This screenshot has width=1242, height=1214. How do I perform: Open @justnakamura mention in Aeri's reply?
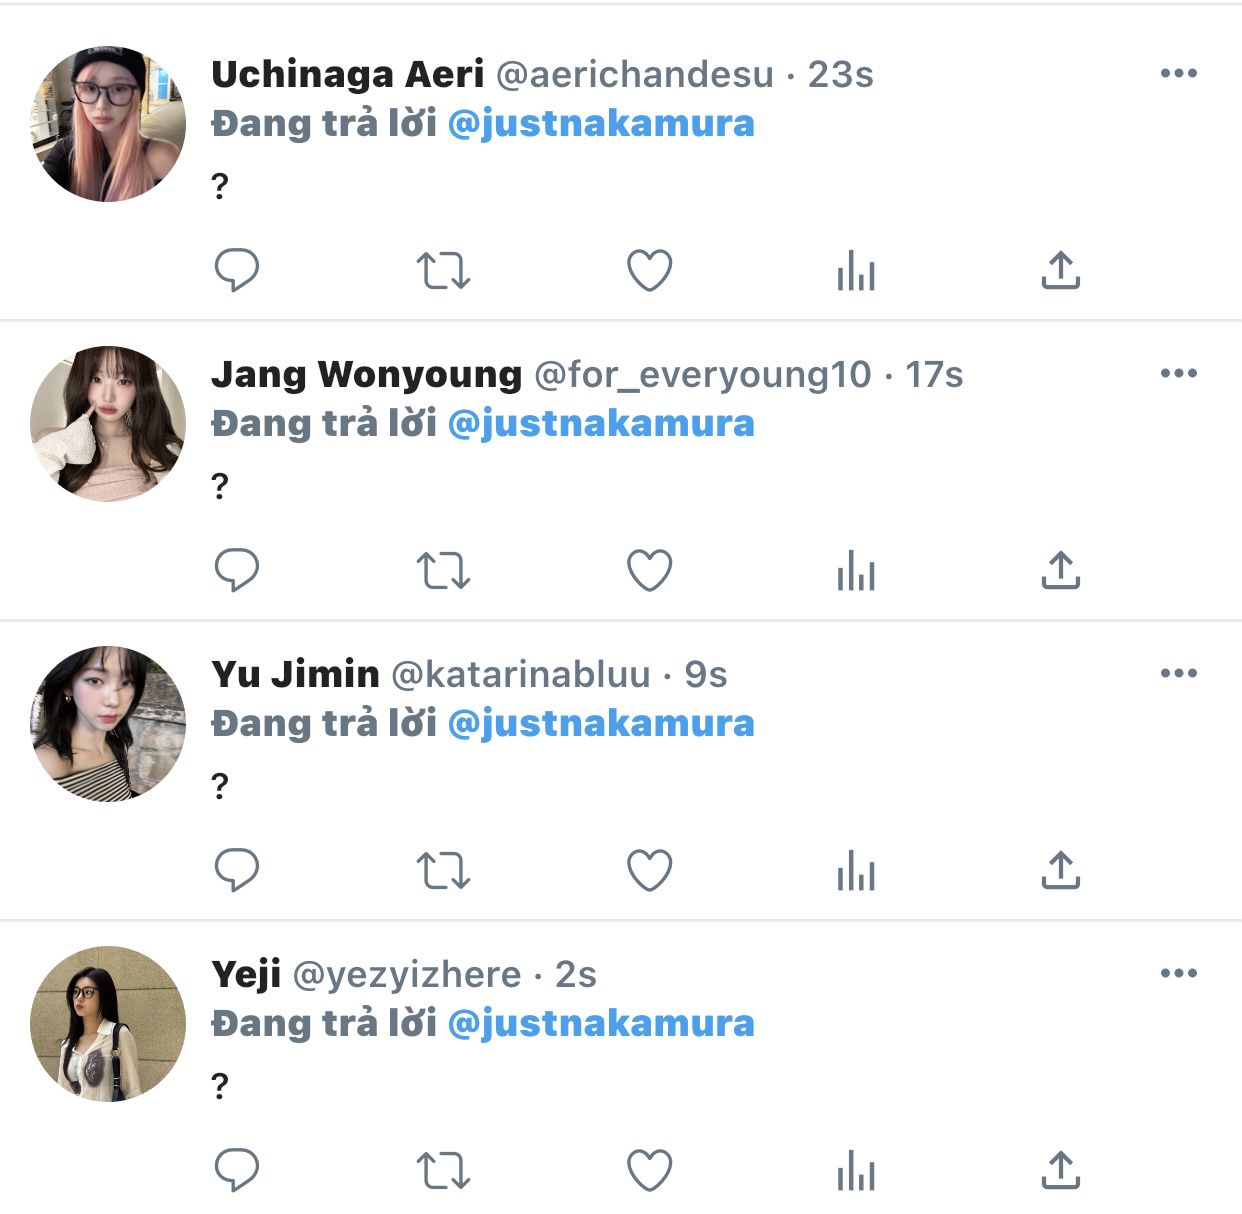601,124
